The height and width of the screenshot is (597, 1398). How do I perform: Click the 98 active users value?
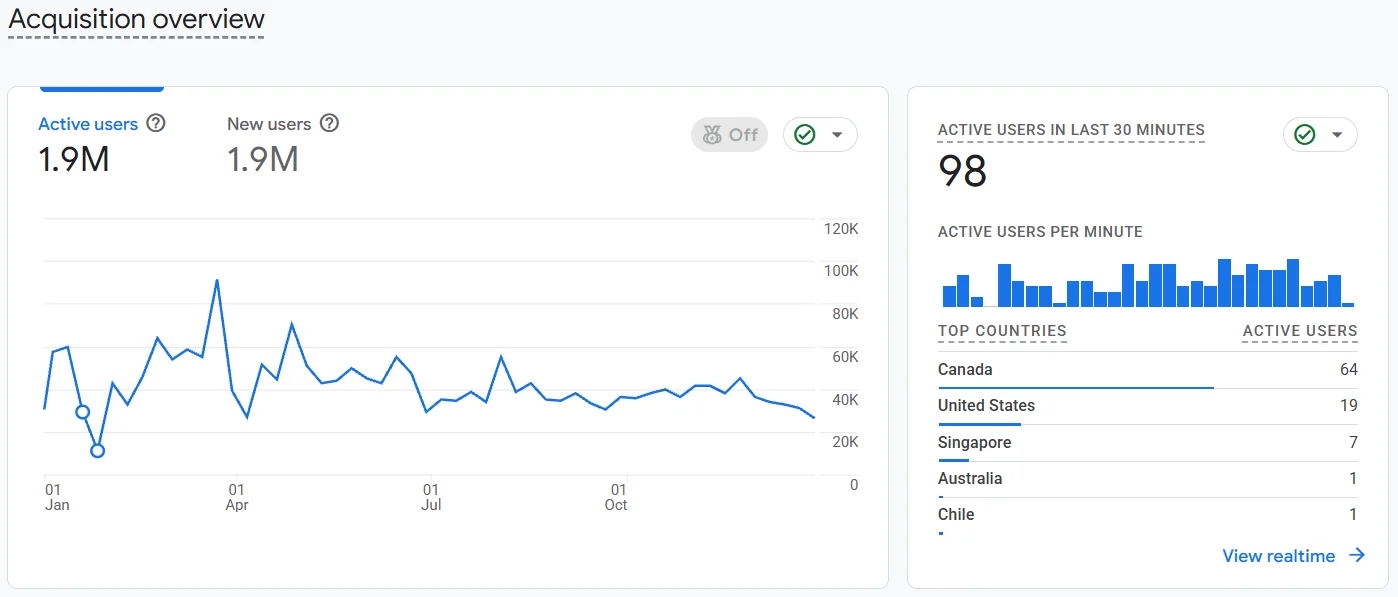coord(962,171)
